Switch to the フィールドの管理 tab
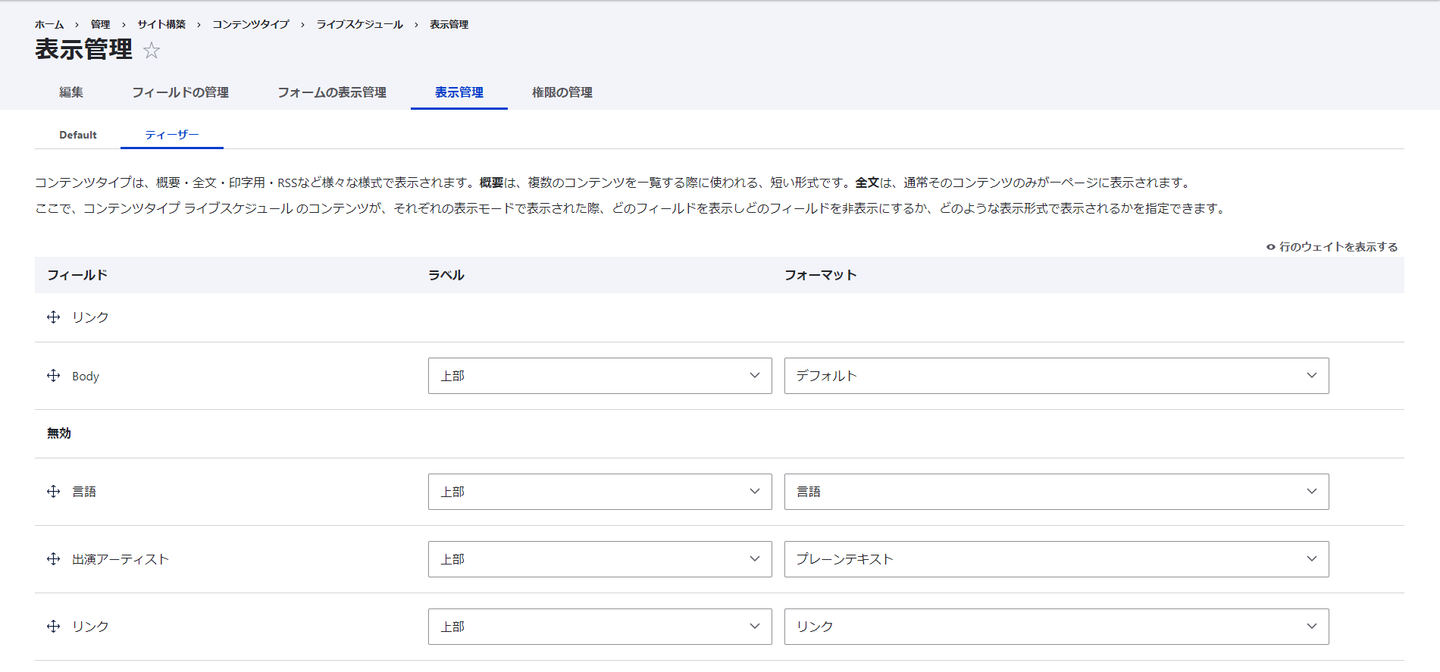This screenshot has width=1440, height=672. [x=180, y=92]
